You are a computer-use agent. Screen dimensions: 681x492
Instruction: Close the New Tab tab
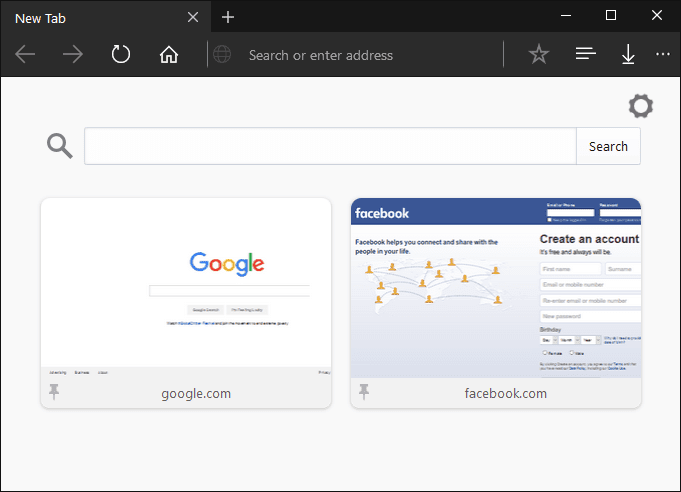coord(193,17)
